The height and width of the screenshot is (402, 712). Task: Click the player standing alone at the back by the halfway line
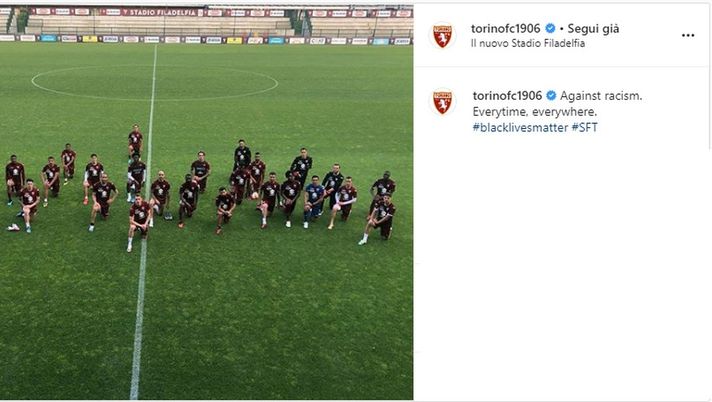point(135,141)
